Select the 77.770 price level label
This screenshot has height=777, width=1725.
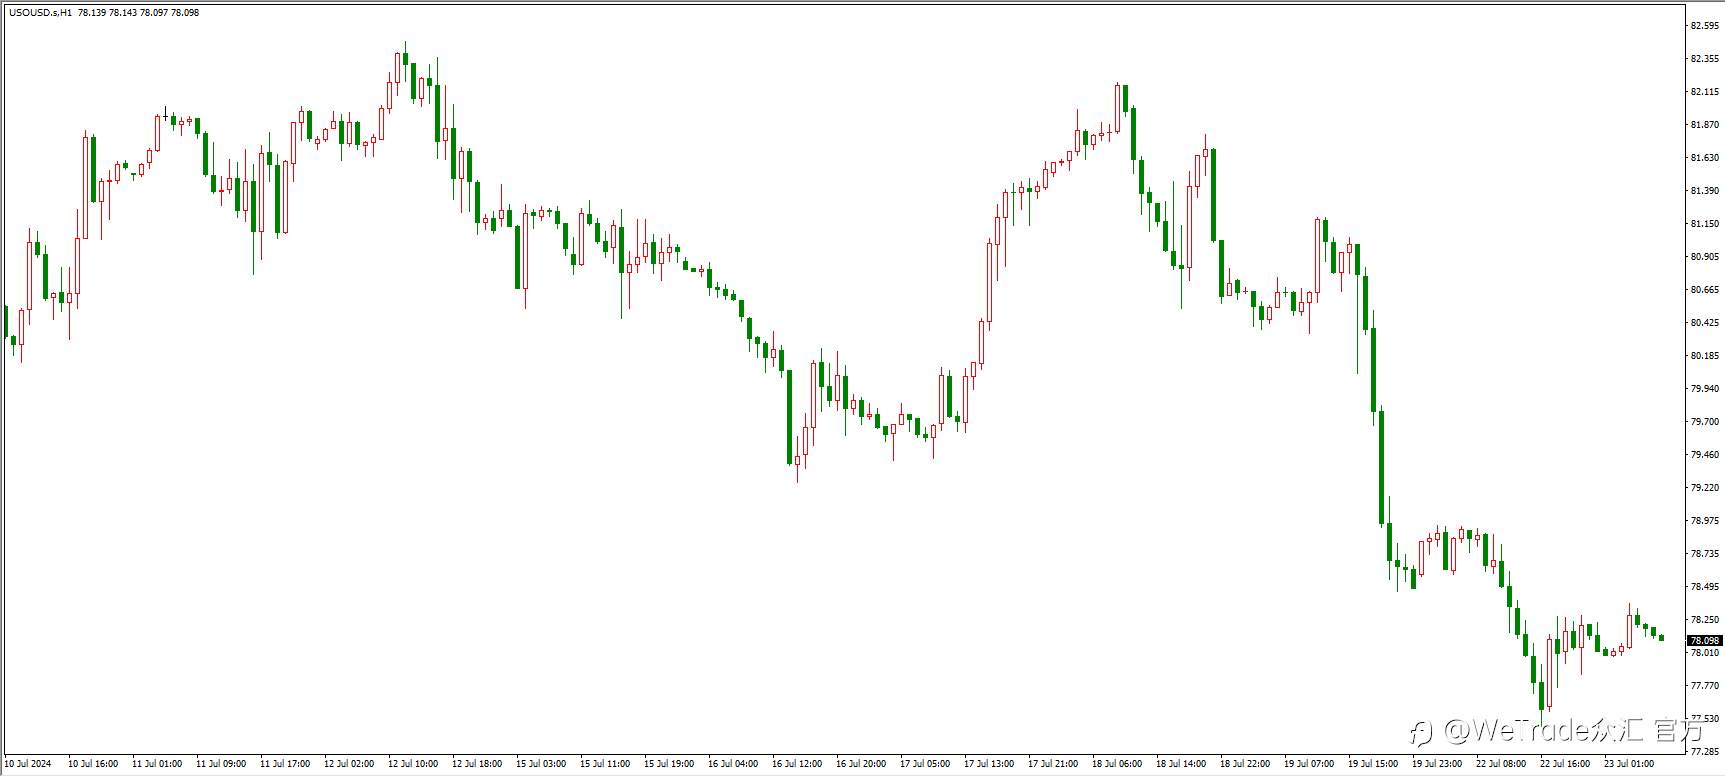click(1704, 686)
